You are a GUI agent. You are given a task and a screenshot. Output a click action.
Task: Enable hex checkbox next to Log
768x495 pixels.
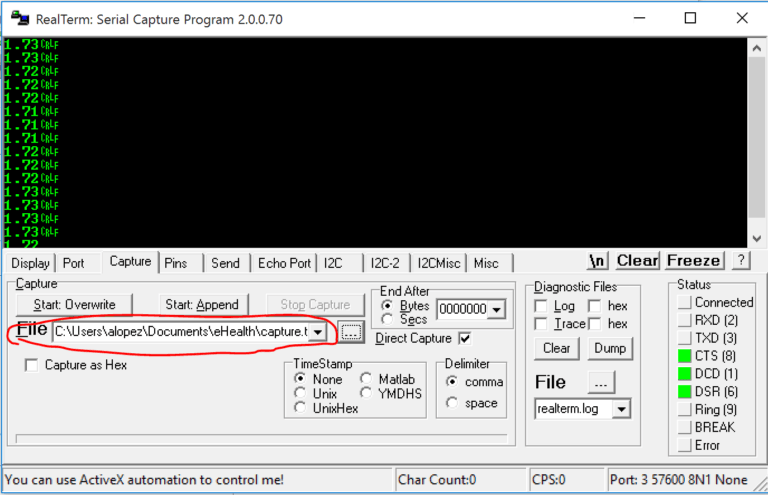(x=595, y=306)
